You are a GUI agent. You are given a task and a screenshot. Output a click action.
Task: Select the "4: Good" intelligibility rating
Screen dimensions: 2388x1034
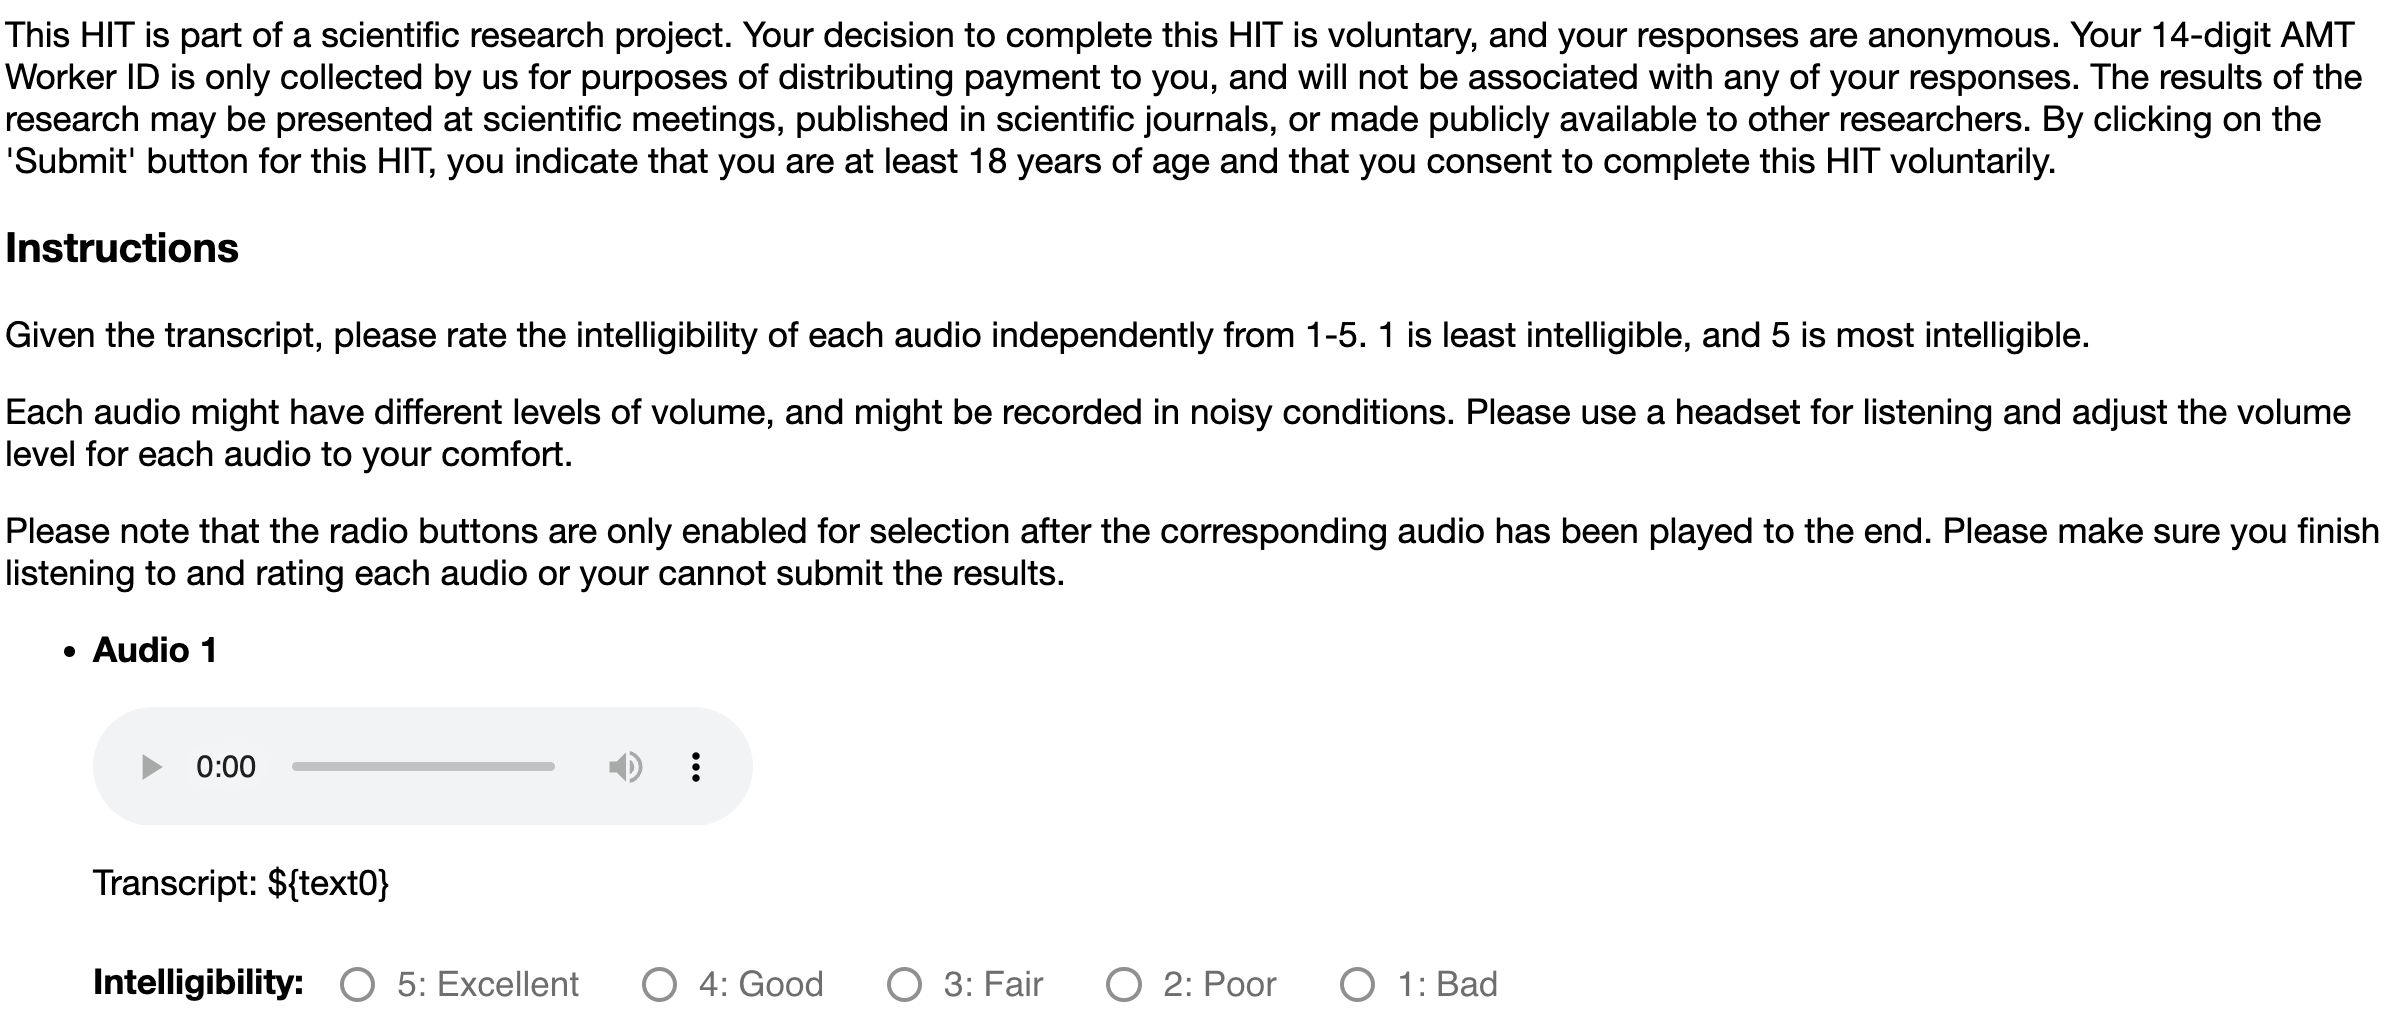click(x=659, y=985)
